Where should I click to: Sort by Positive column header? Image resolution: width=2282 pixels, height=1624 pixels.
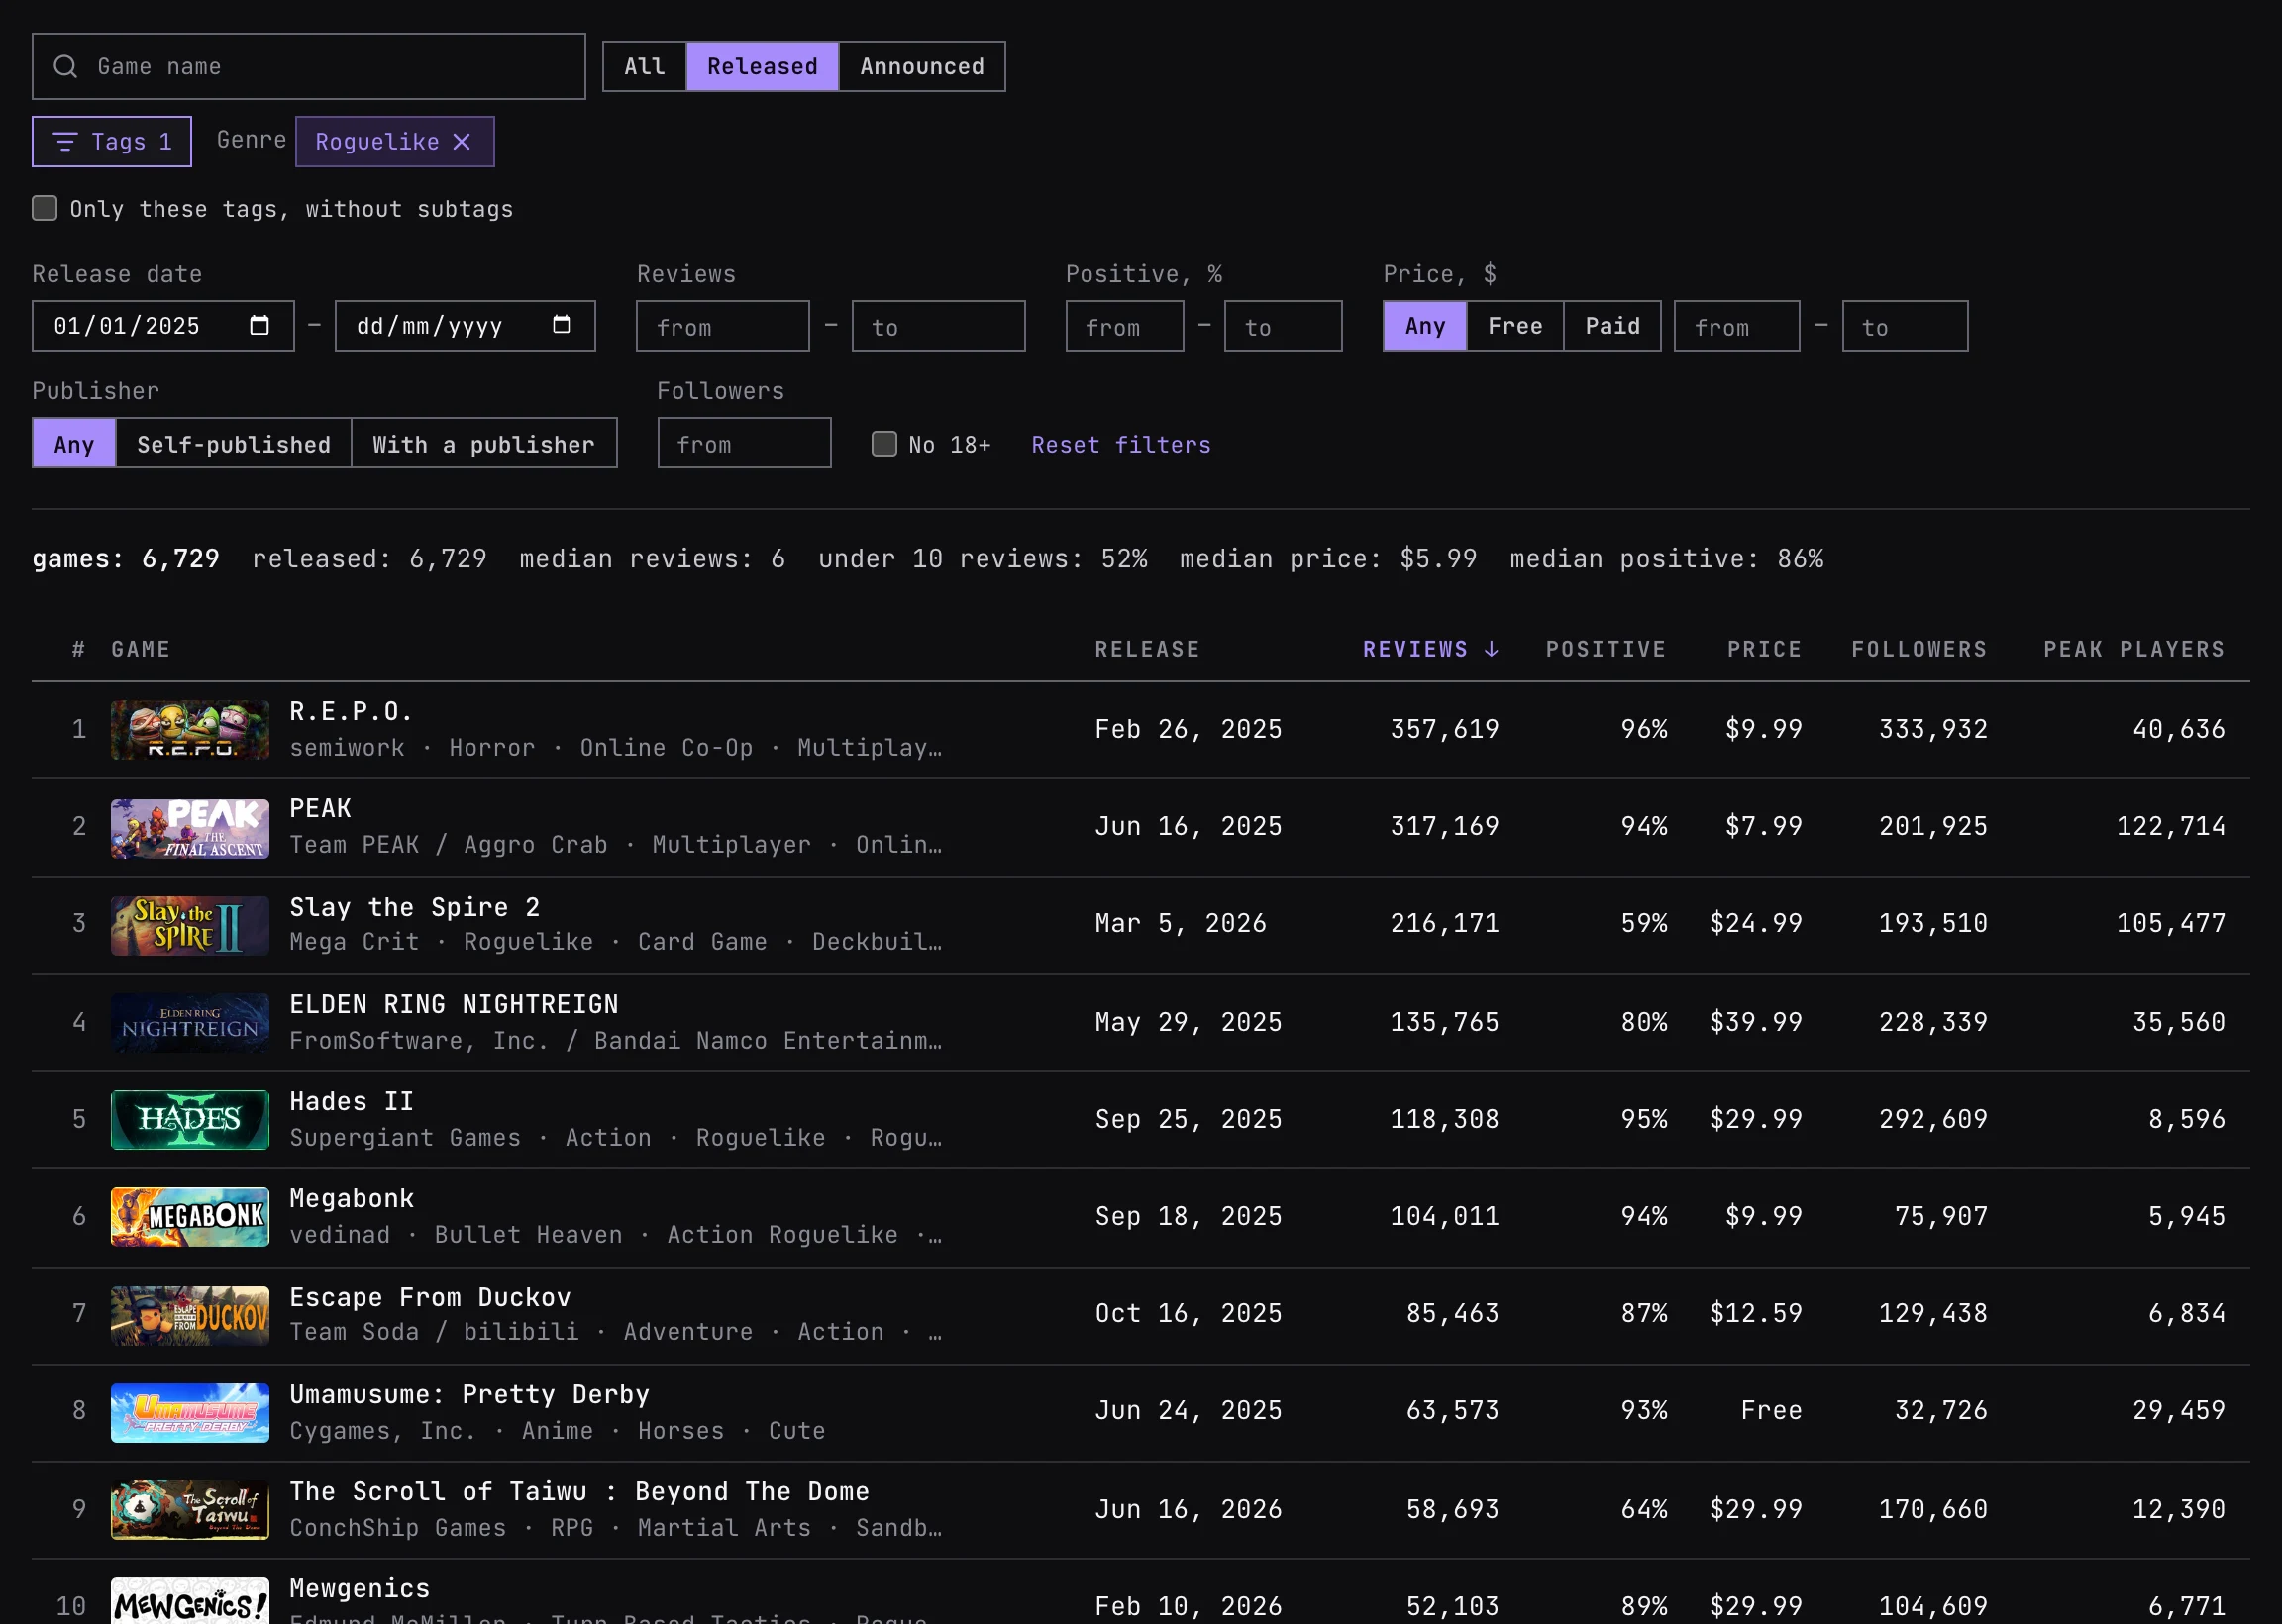(1606, 649)
